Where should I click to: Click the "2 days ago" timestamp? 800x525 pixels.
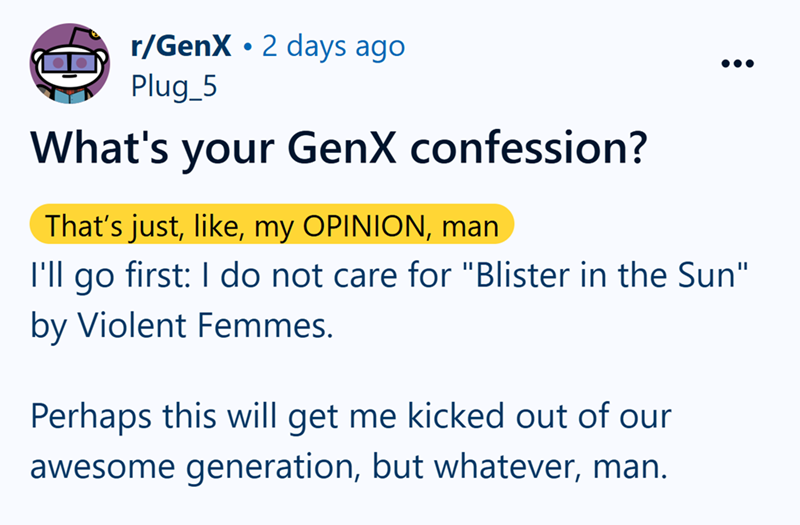click(333, 46)
